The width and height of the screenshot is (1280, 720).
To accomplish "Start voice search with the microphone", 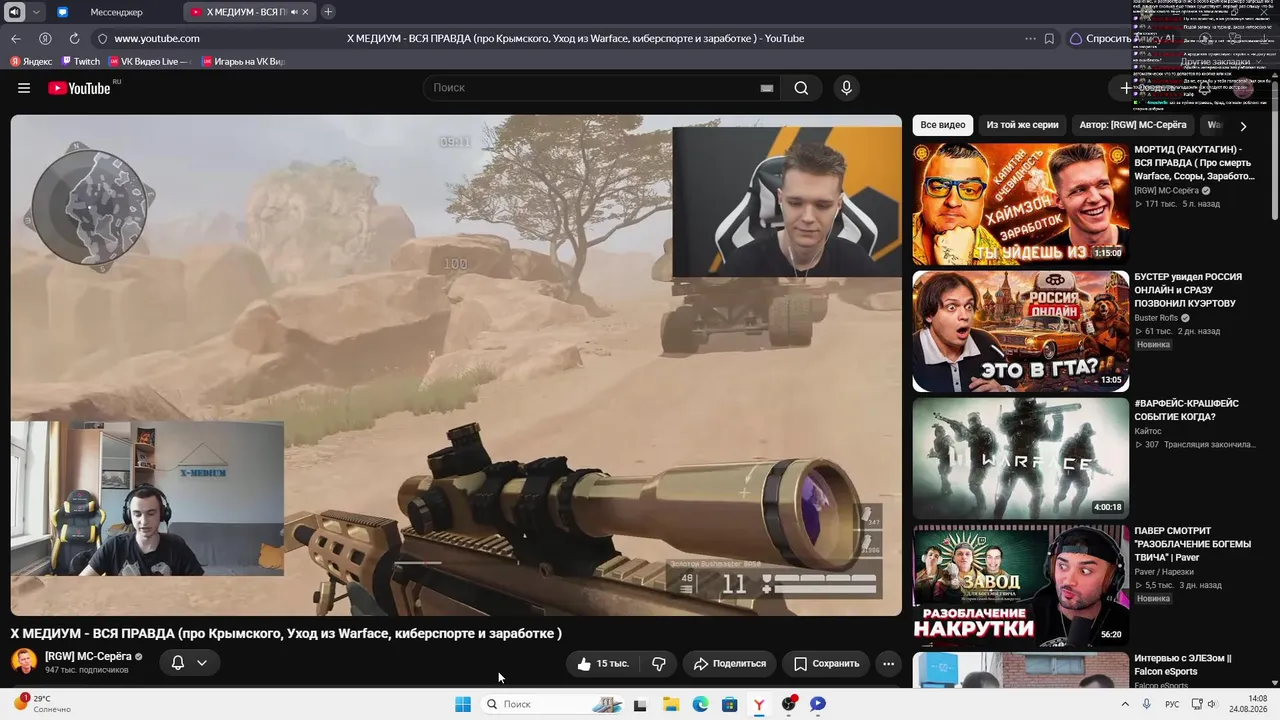I will pos(846,88).
